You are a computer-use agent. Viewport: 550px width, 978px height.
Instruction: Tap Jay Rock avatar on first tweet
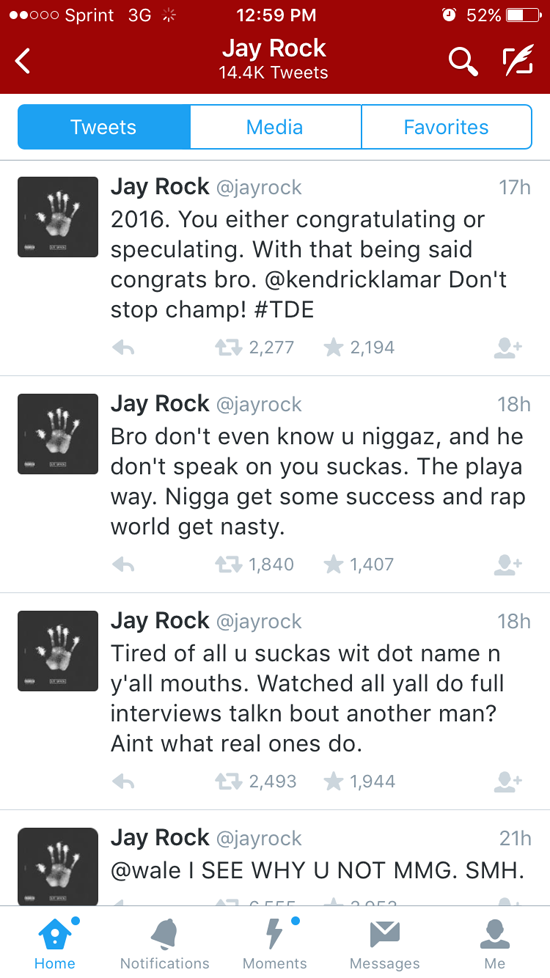click(x=58, y=217)
